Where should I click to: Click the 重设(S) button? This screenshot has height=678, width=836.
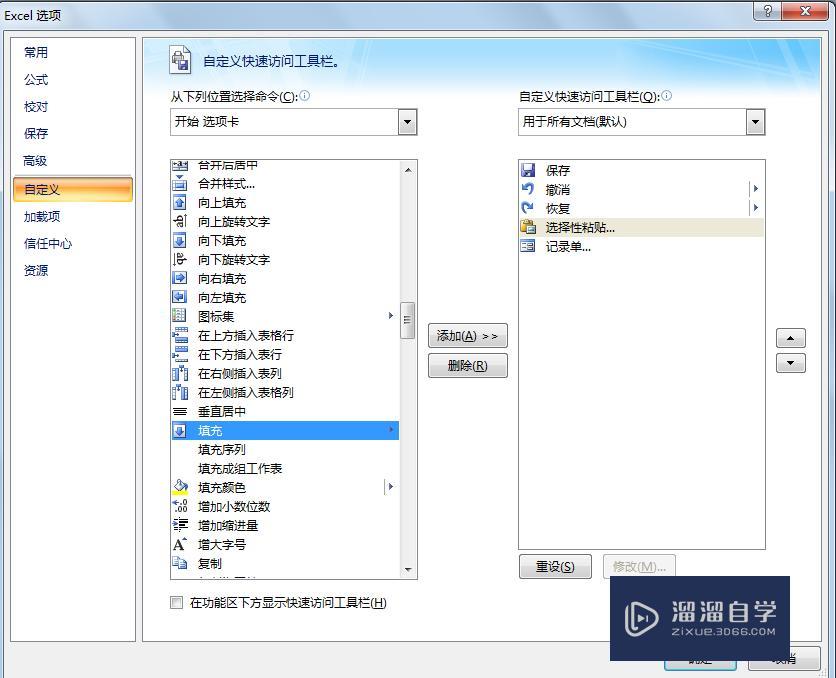click(555, 567)
